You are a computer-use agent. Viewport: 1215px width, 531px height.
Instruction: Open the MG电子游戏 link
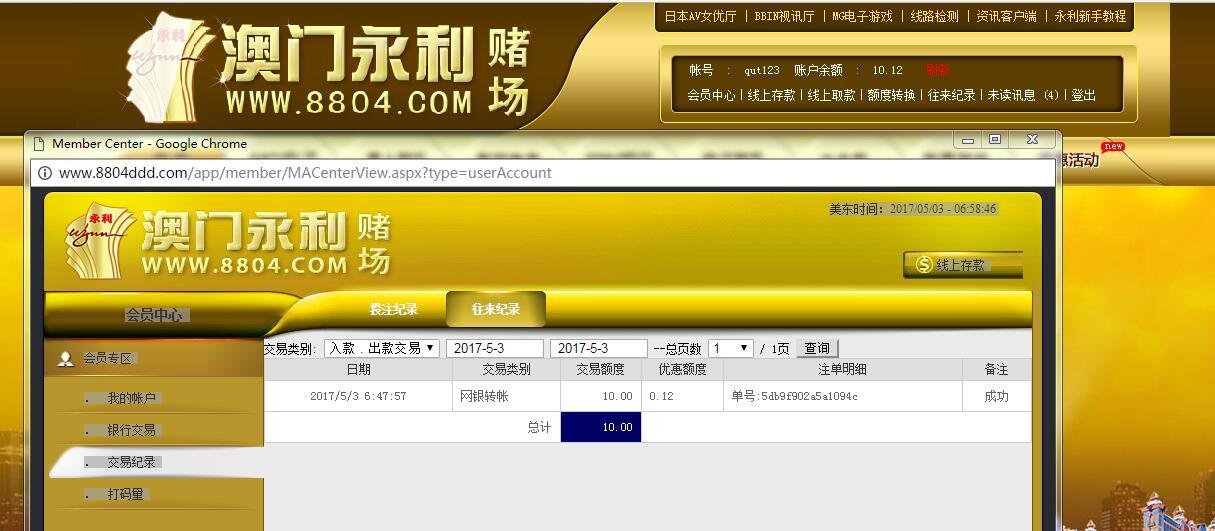862,16
